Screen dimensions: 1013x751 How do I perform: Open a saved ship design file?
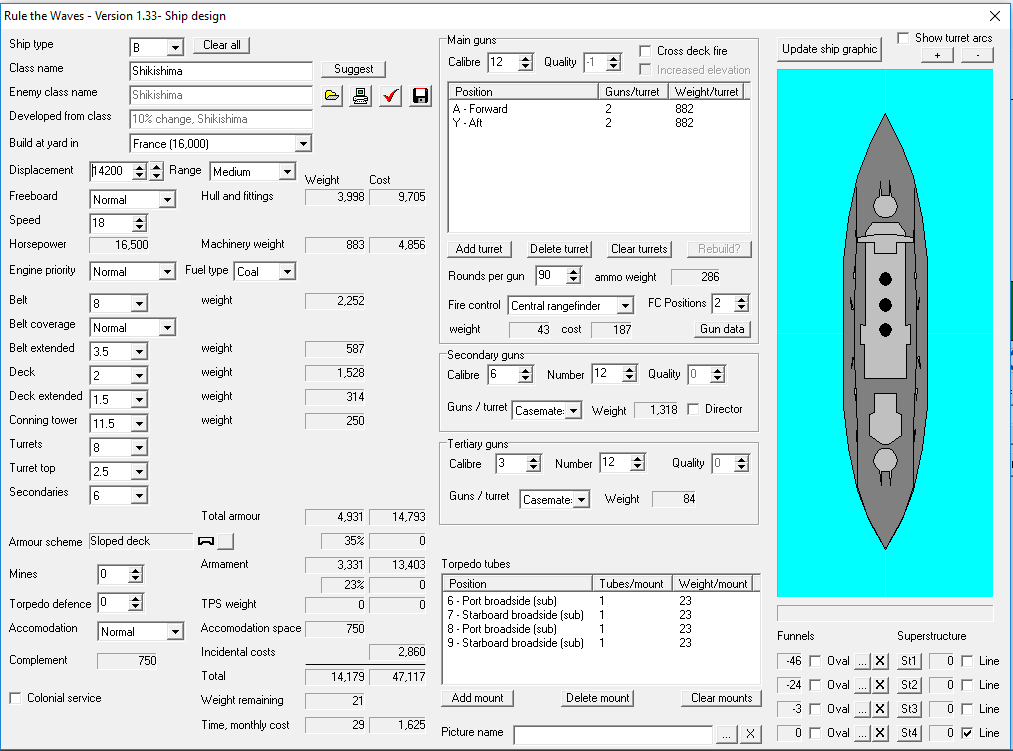pyautogui.click(x=332, y=96)
